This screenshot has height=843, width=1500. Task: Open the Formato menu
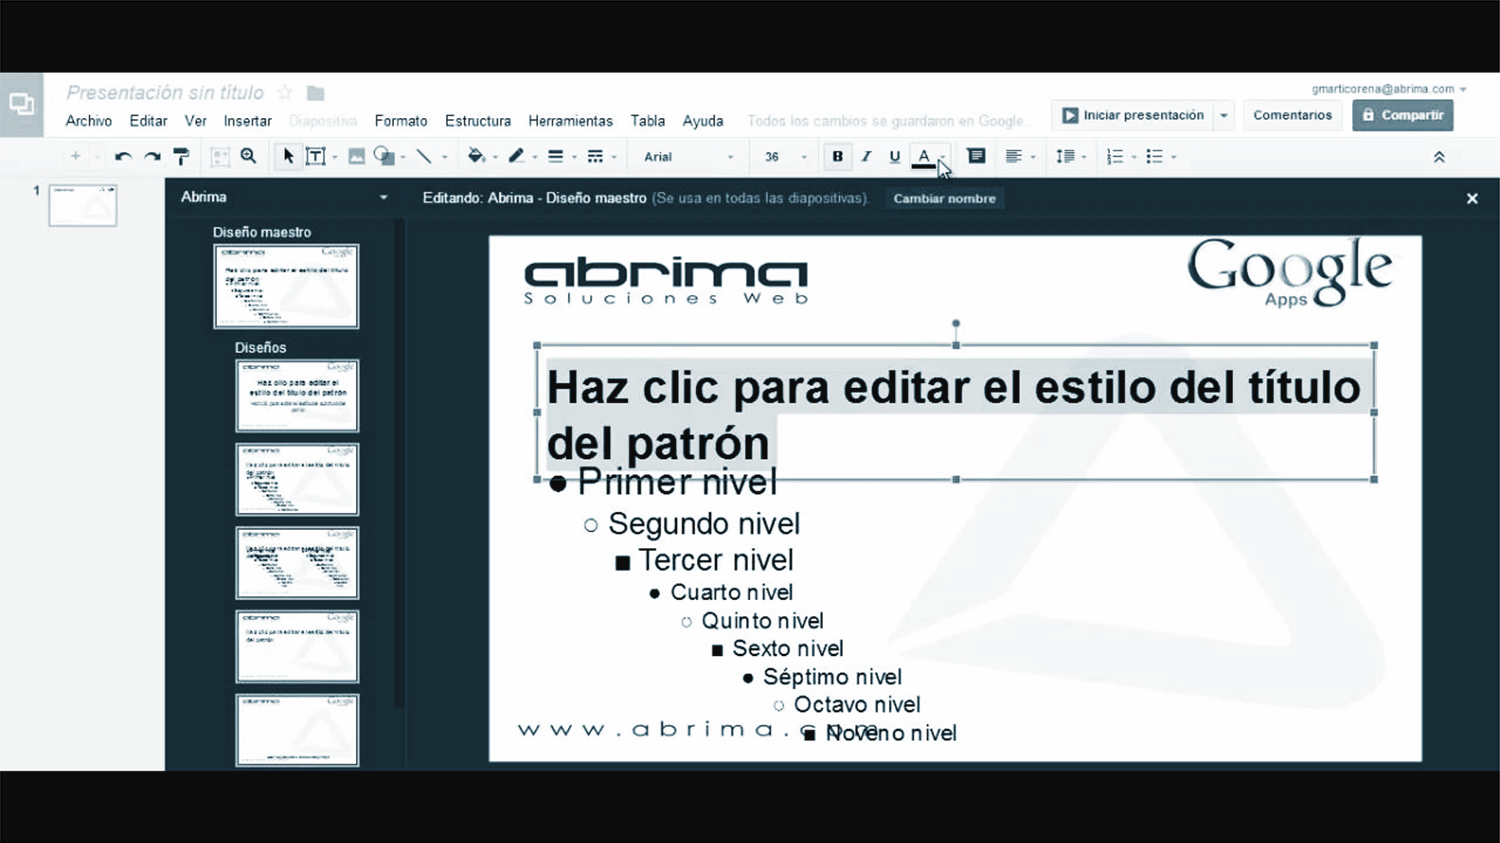401,121
